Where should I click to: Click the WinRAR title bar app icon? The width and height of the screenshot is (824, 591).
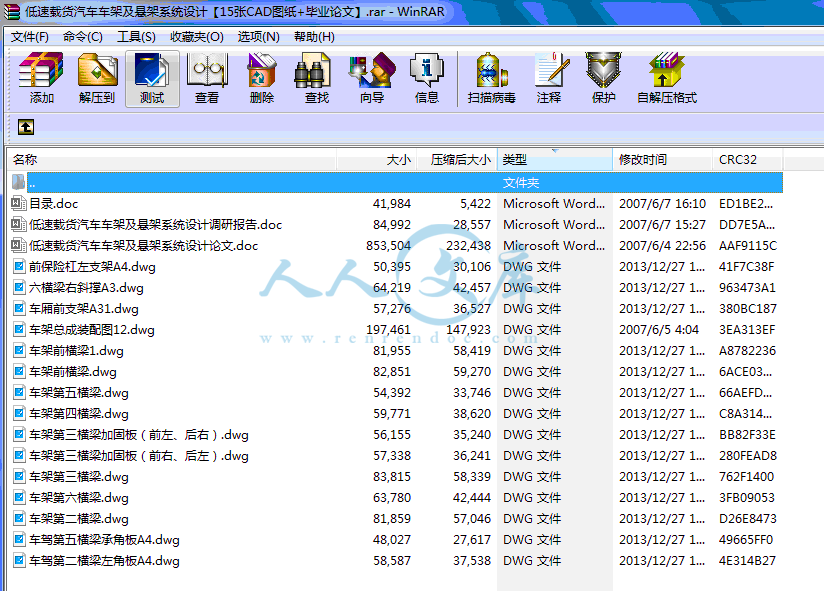pyautogui.click(x=12, y=12)
